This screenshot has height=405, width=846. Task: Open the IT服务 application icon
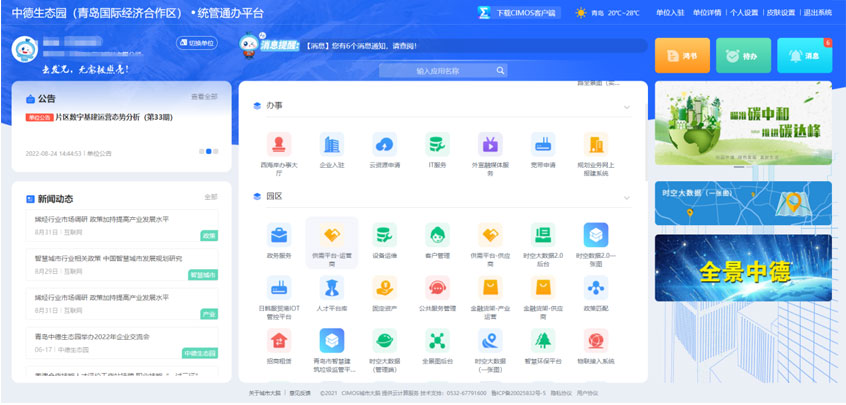(437, 144)
